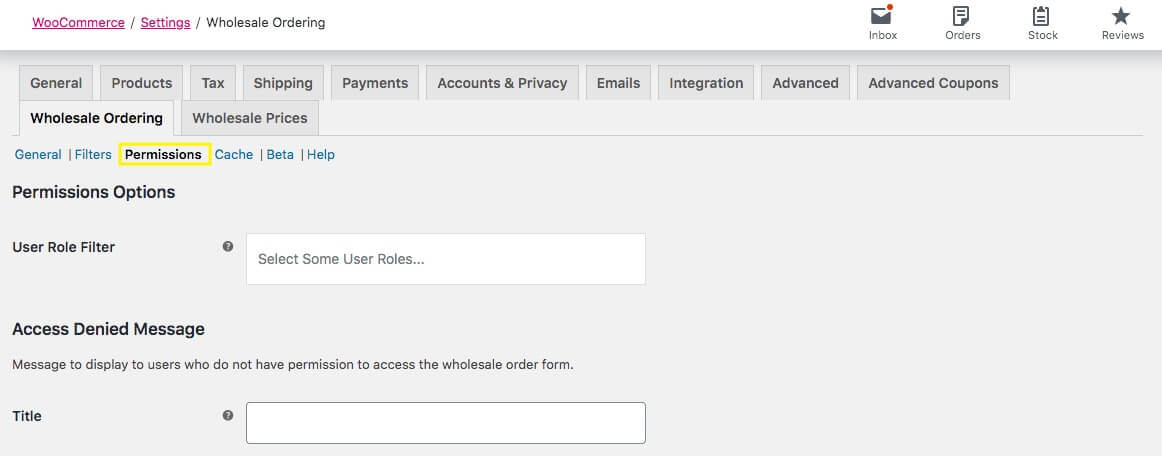Click the Orders icon
Viewport: 1162px width, 456px height.
point(962,18)
